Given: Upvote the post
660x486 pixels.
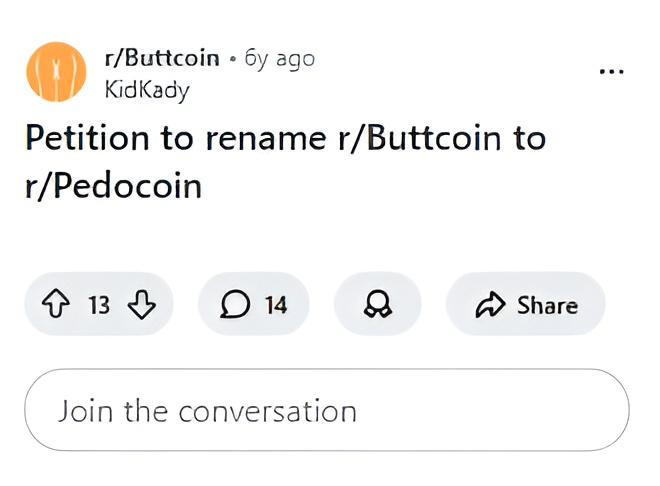Looking at the screenshot, I should click(58, 305).
